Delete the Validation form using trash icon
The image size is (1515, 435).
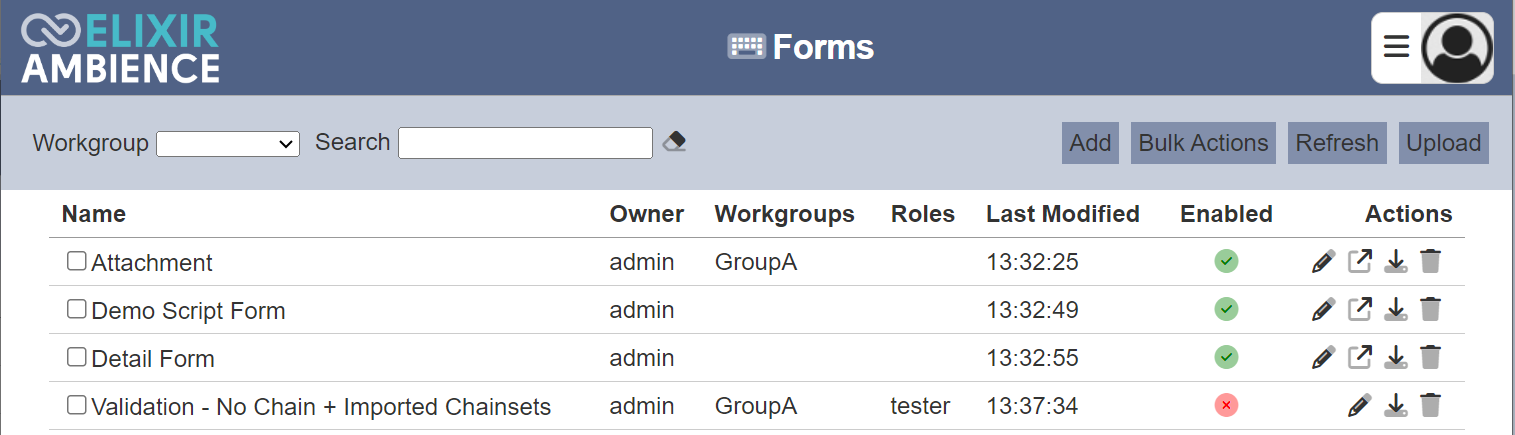pyautogui.click(x=1431, y=405)
